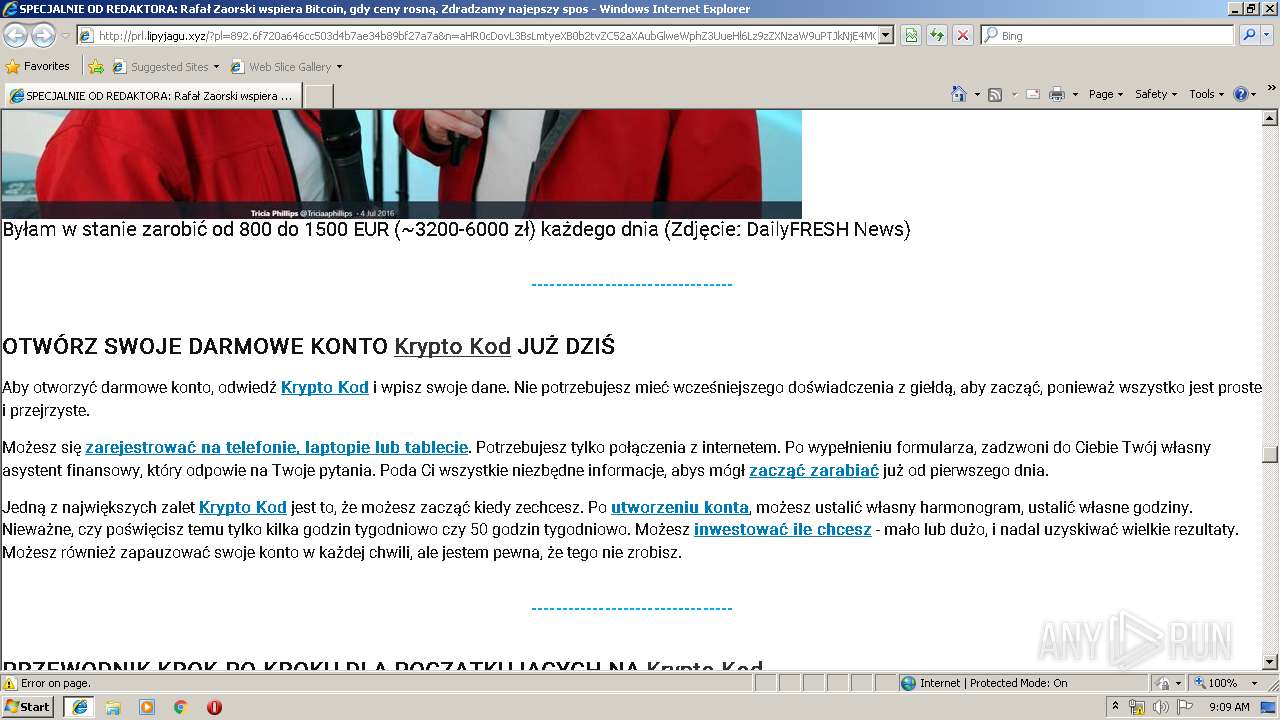1280x720 pixels.
Task: Open the red Opera icon in taskbar
Action: point(214,707)
